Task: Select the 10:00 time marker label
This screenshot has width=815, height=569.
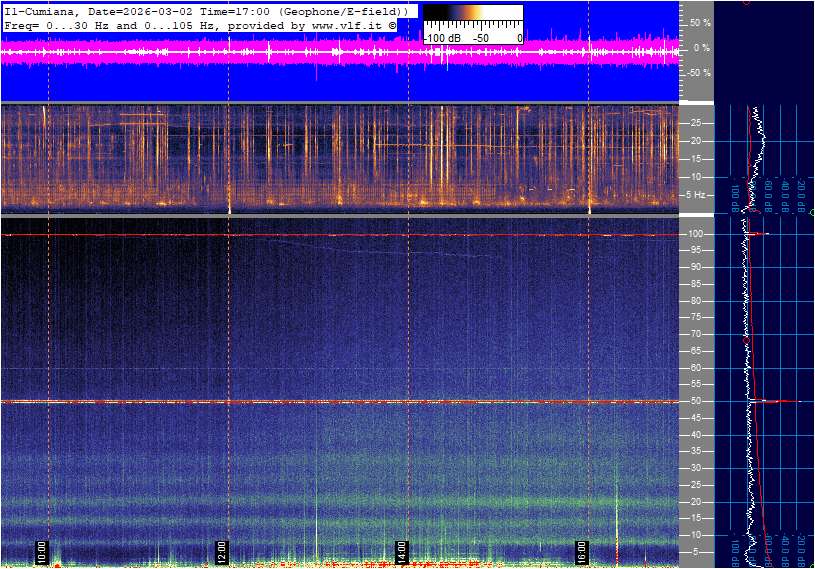Action: click(41, 552)
